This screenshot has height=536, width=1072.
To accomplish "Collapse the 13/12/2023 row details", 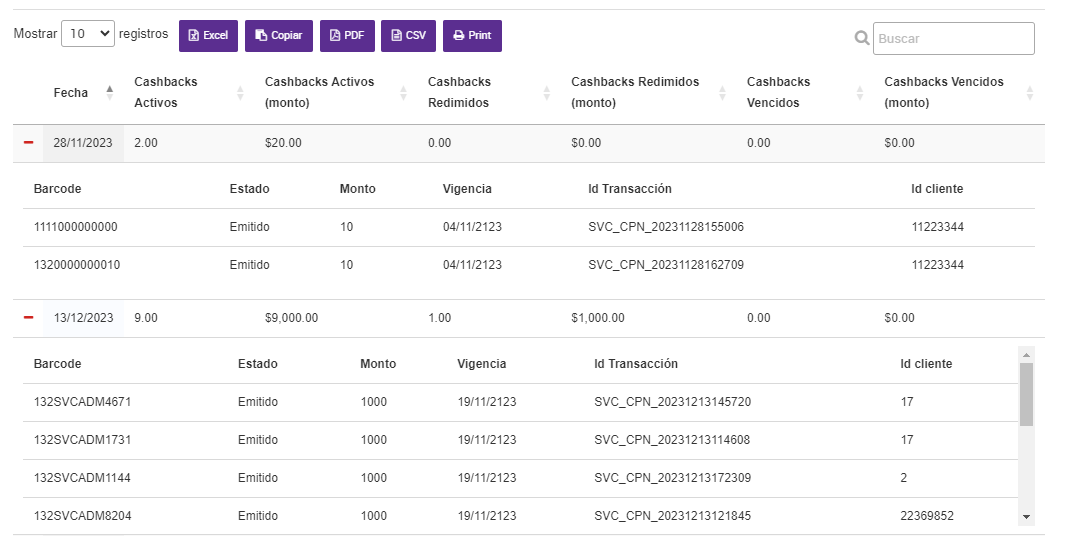I will 28,318.
